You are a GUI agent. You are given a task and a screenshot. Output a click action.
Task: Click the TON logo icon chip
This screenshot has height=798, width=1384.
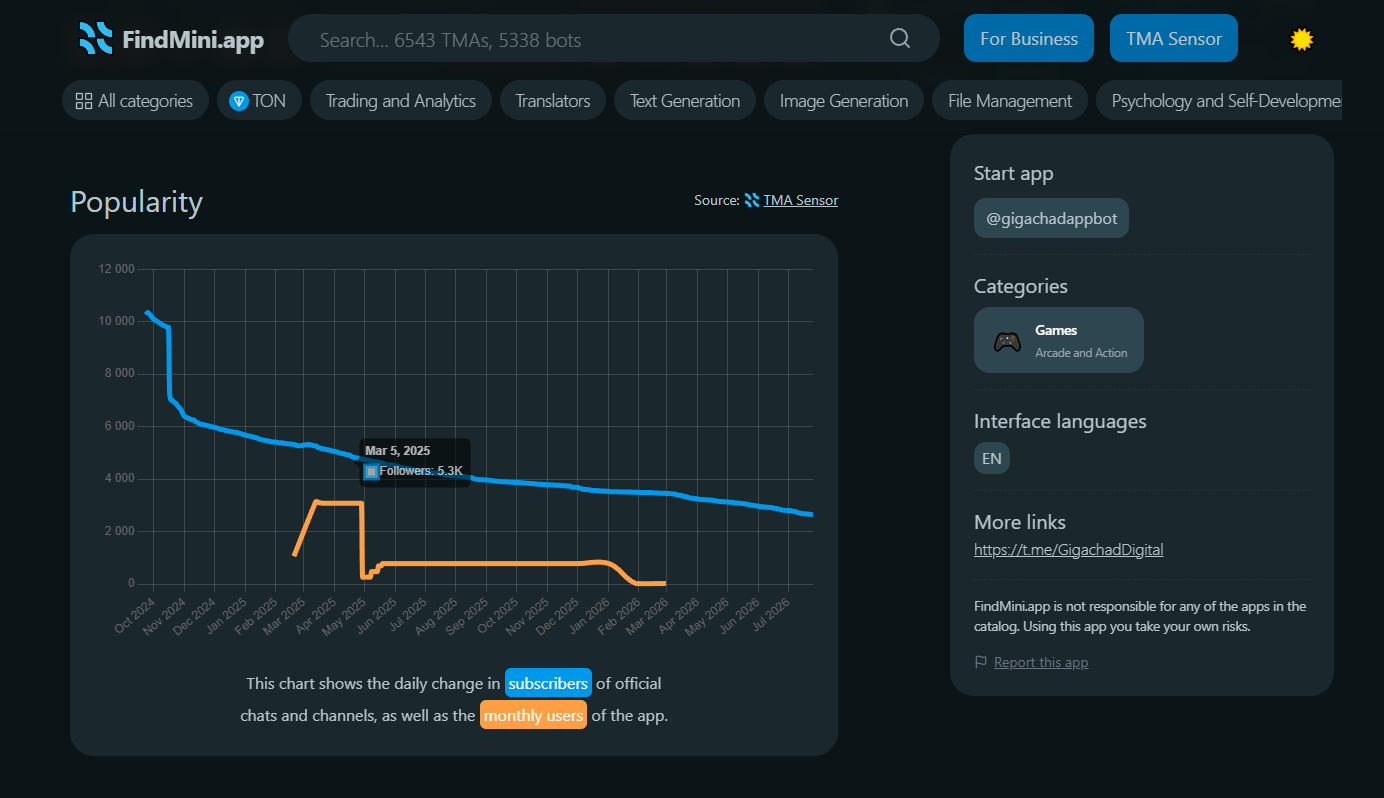click(x=239, y=101)
